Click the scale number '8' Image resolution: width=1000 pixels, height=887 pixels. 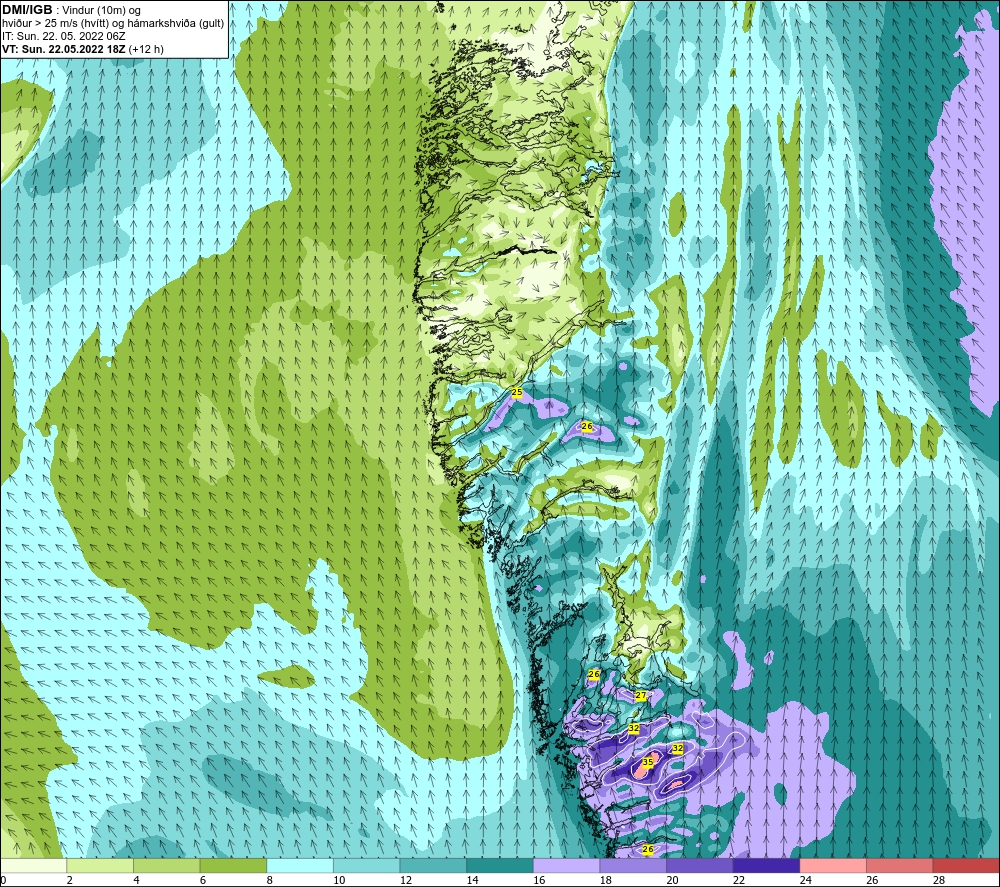click(x=270, y=880)
